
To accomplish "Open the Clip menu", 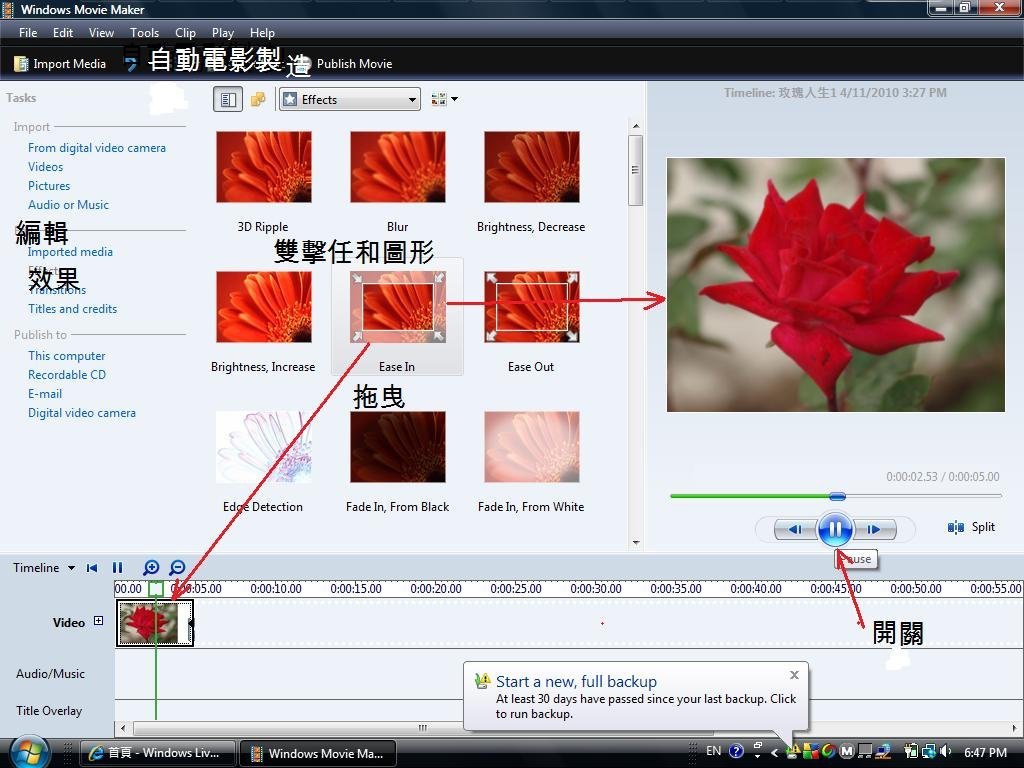I will 185,33.
